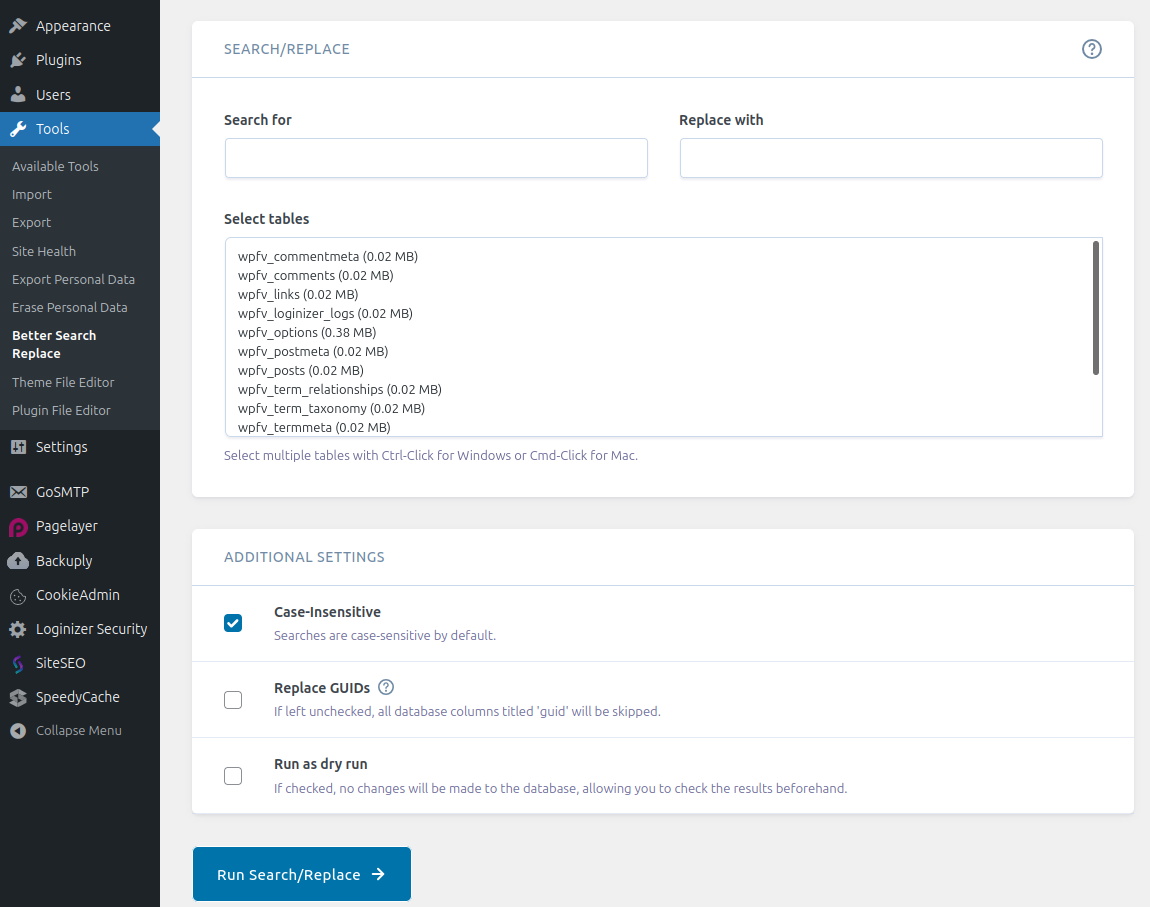
Task: Select wpfv_posts table in list
Action: click(x=300, y=370)
